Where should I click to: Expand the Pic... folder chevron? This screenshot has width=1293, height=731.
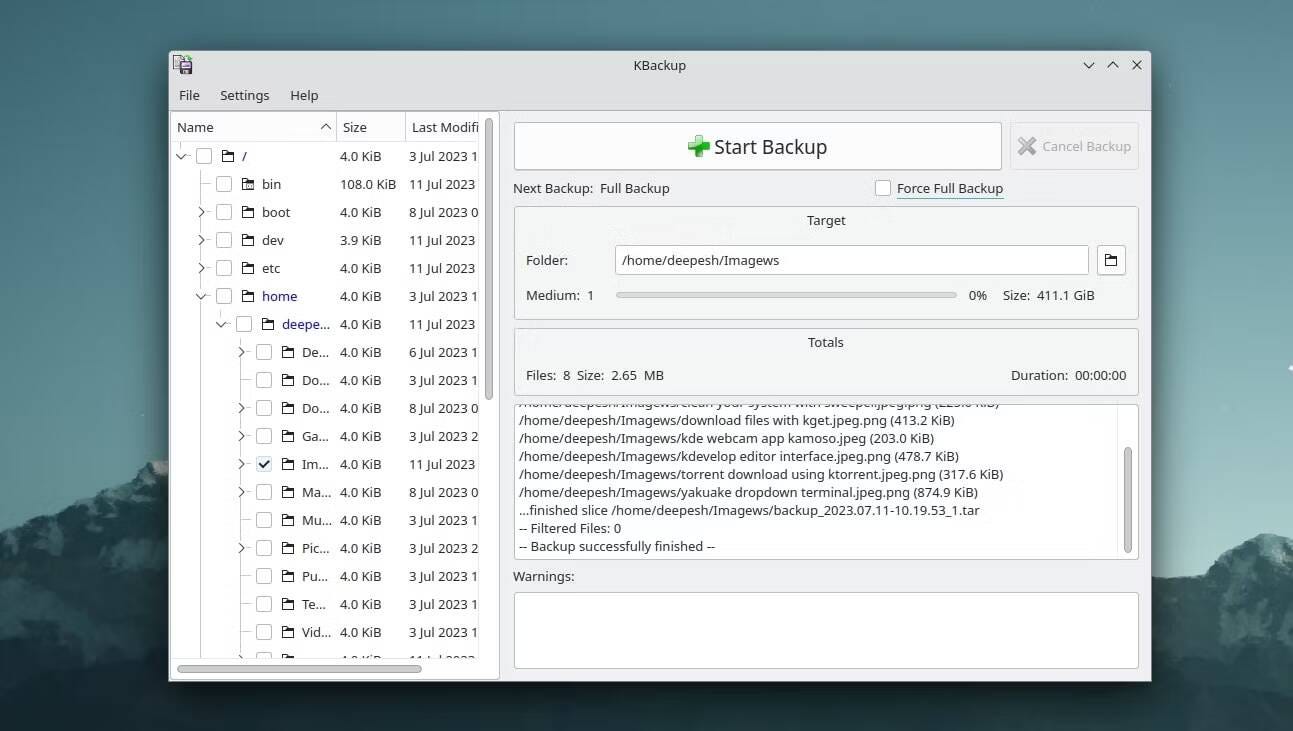pyautogui.click(x=240, y=548)
